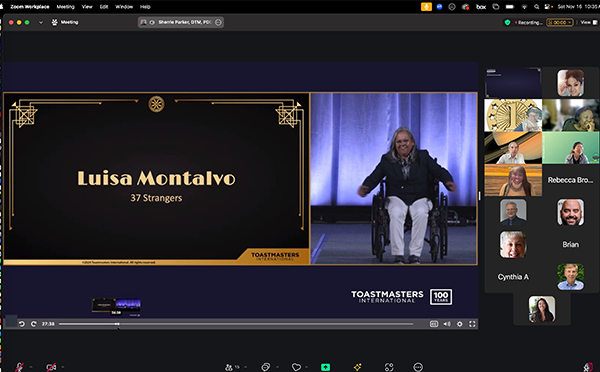Click the Sherrie Parker sharing indicator
Viewport: 600px width, 372px height.
point(181,22)
